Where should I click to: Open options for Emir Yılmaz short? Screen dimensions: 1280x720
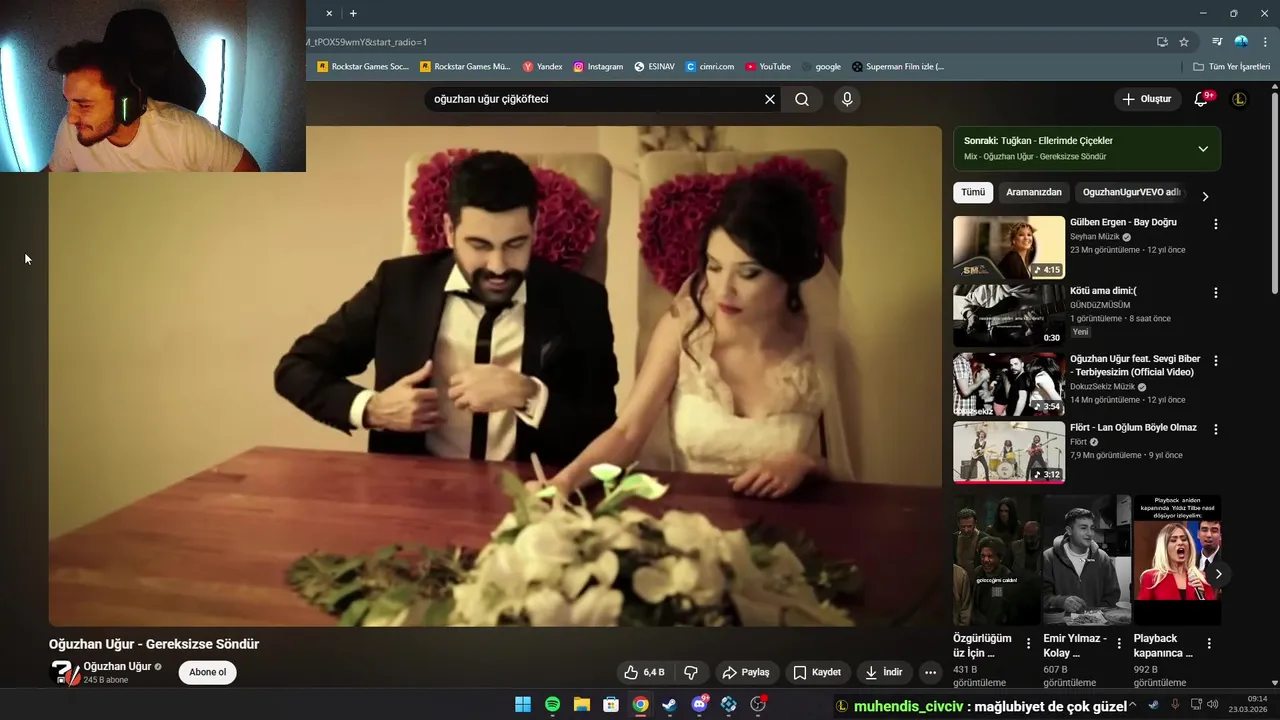tap(1119, 643)
